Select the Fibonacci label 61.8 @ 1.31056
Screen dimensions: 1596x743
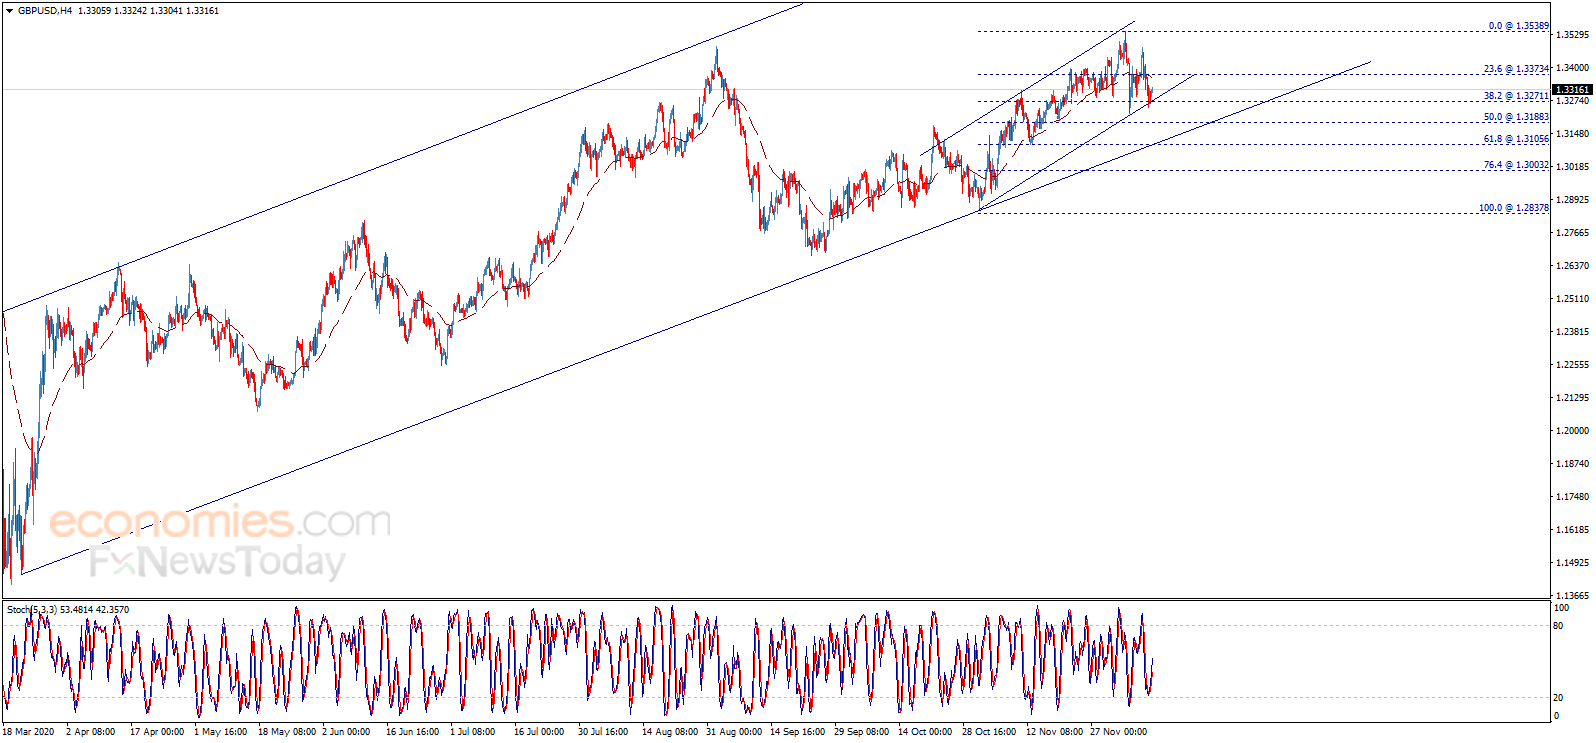(1516, 139)
